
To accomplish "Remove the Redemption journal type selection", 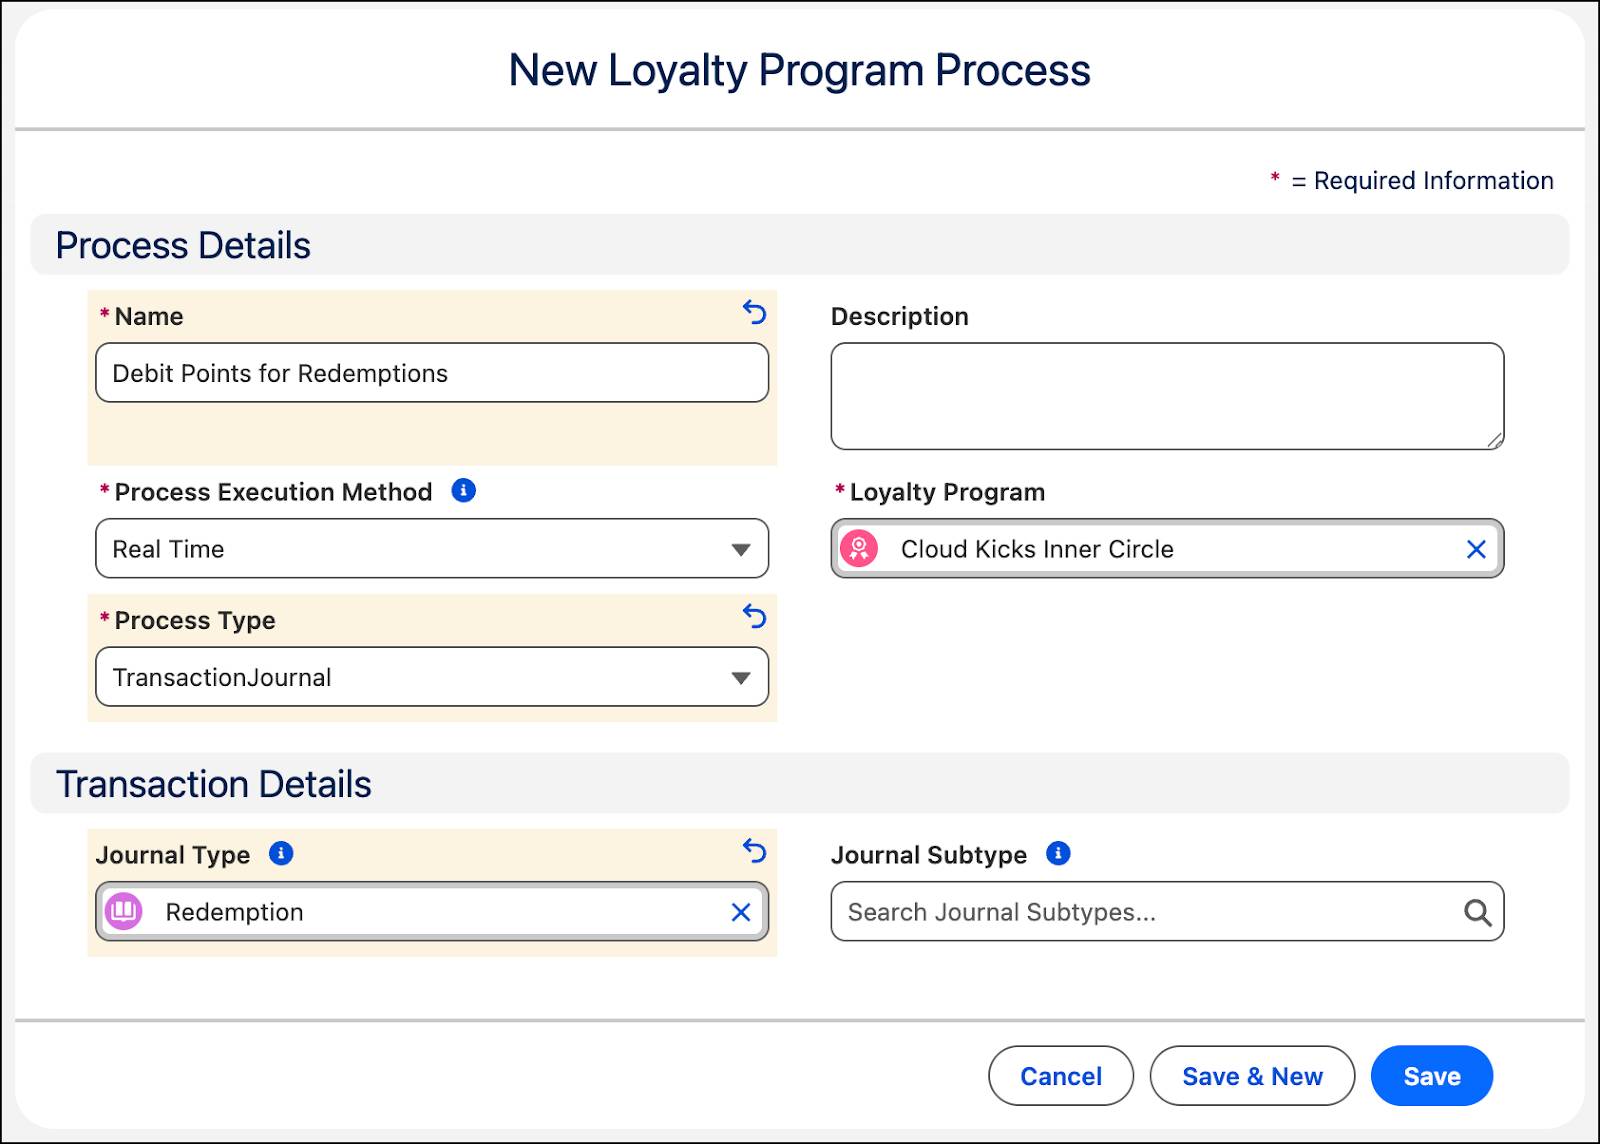I will click(x=741, y=911).
